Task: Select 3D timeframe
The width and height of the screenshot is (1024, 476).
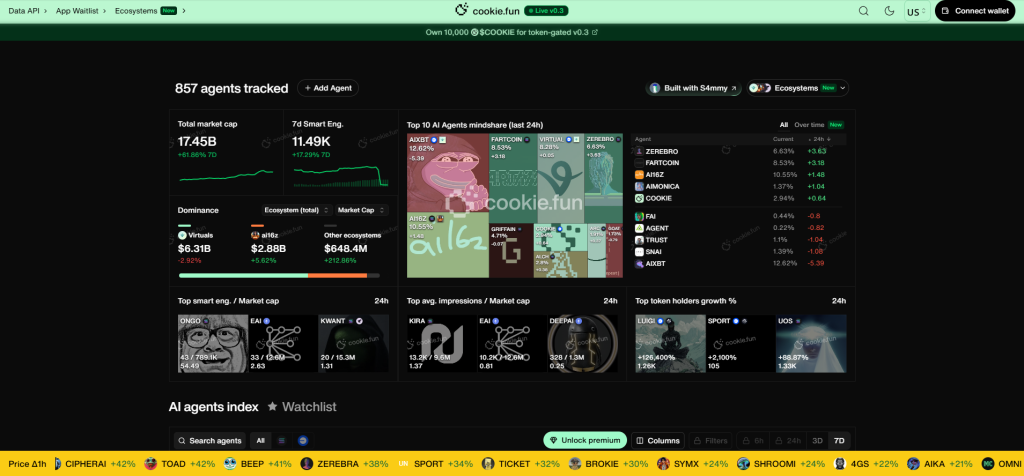Action: [817, 441]
